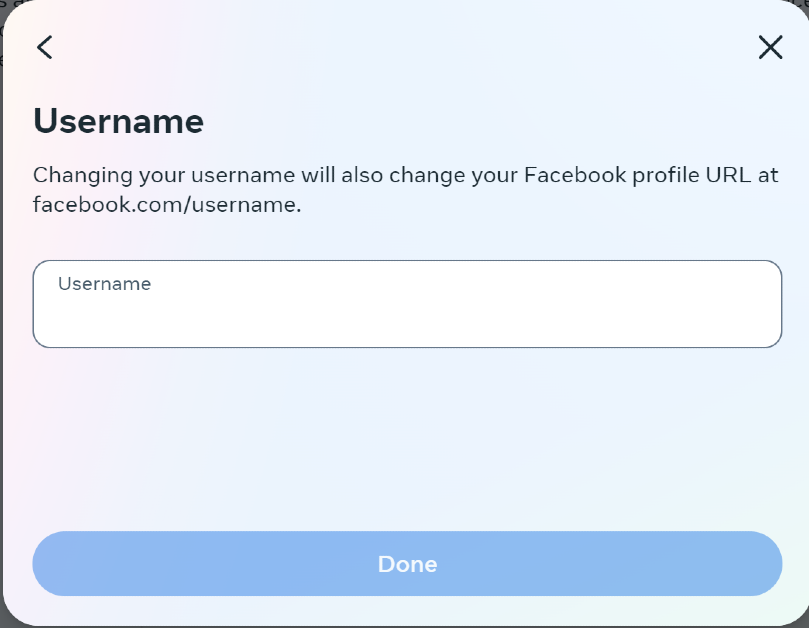Click the back arrow icon
This screenshot has width=809, height=628.
click(44, 47)
